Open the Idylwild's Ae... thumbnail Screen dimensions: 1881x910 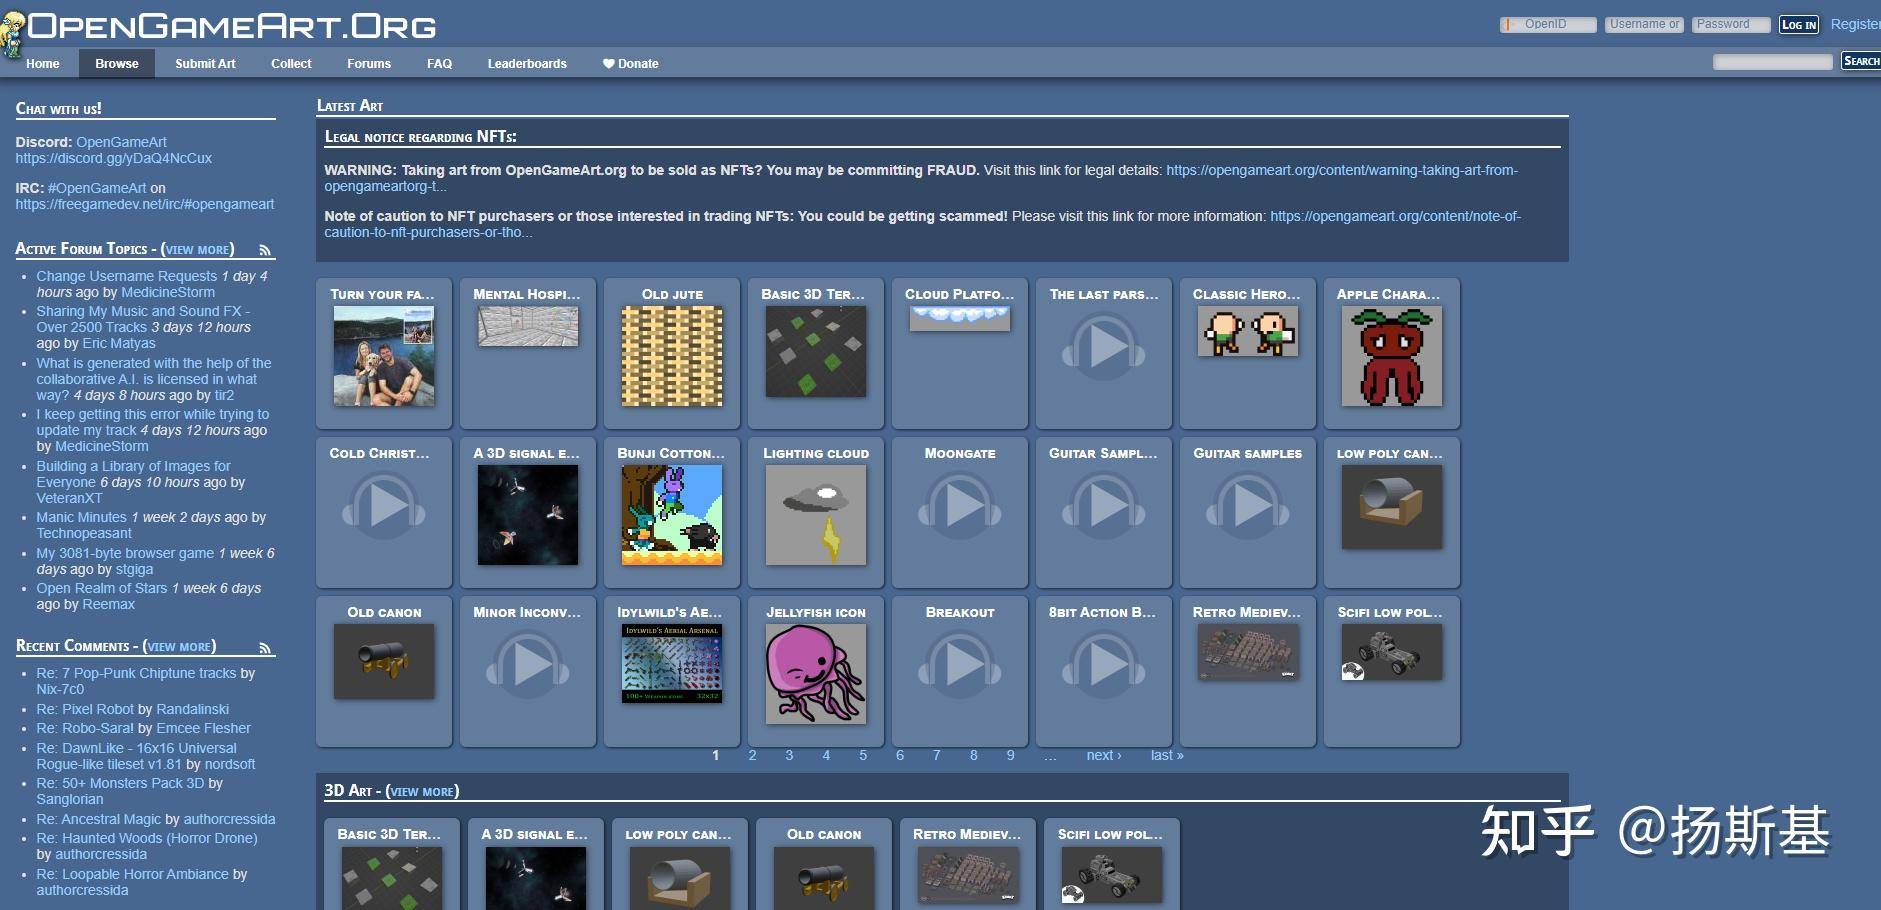tap(672, 663)
